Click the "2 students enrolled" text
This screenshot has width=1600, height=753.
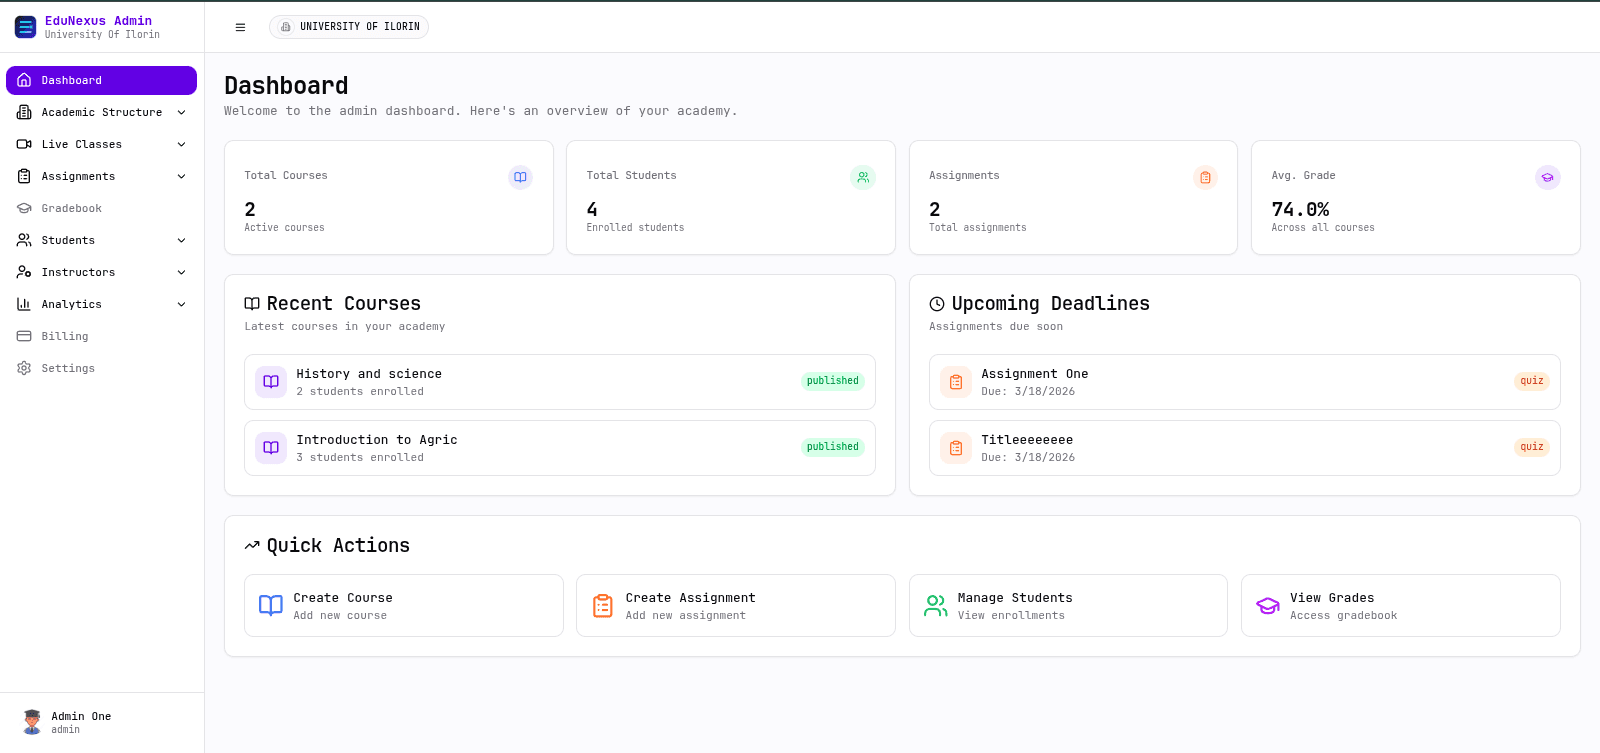(360, 392)
